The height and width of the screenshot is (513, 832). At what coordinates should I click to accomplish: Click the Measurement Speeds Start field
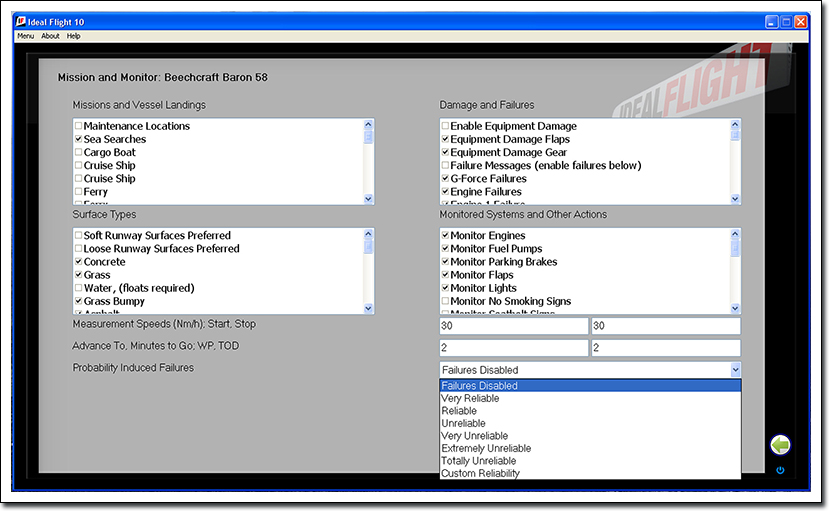[x=514, y=326]
